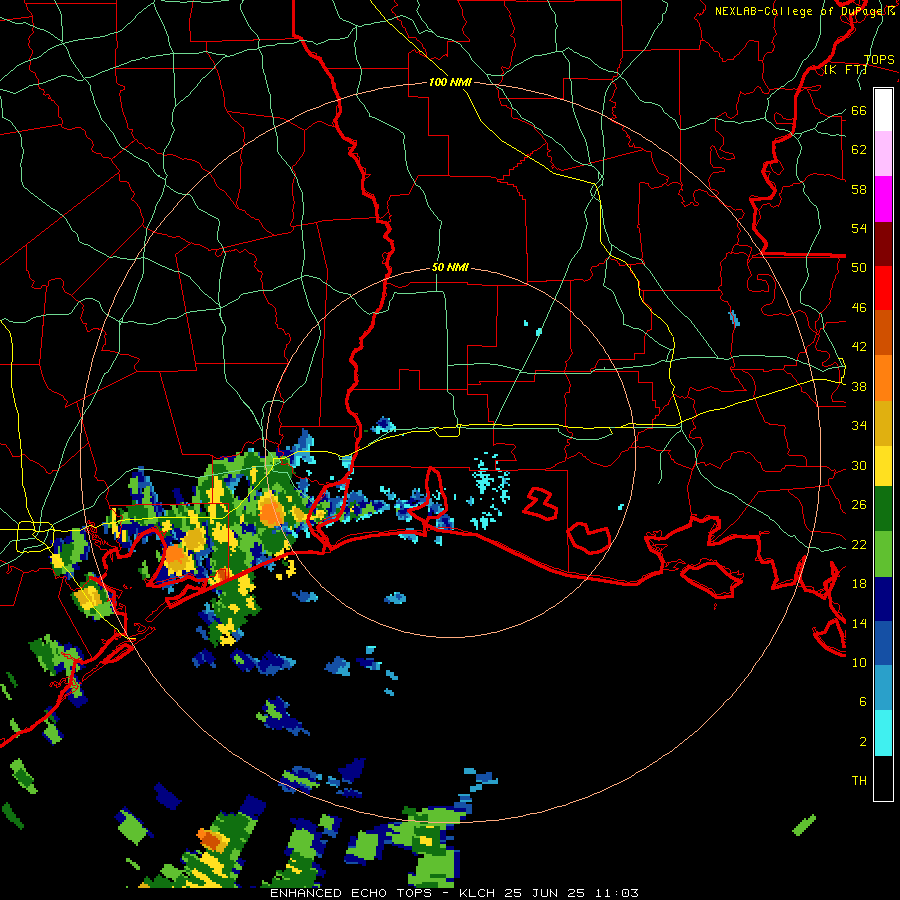Click the dark maroon swatch on the color scale

point(883,244)
